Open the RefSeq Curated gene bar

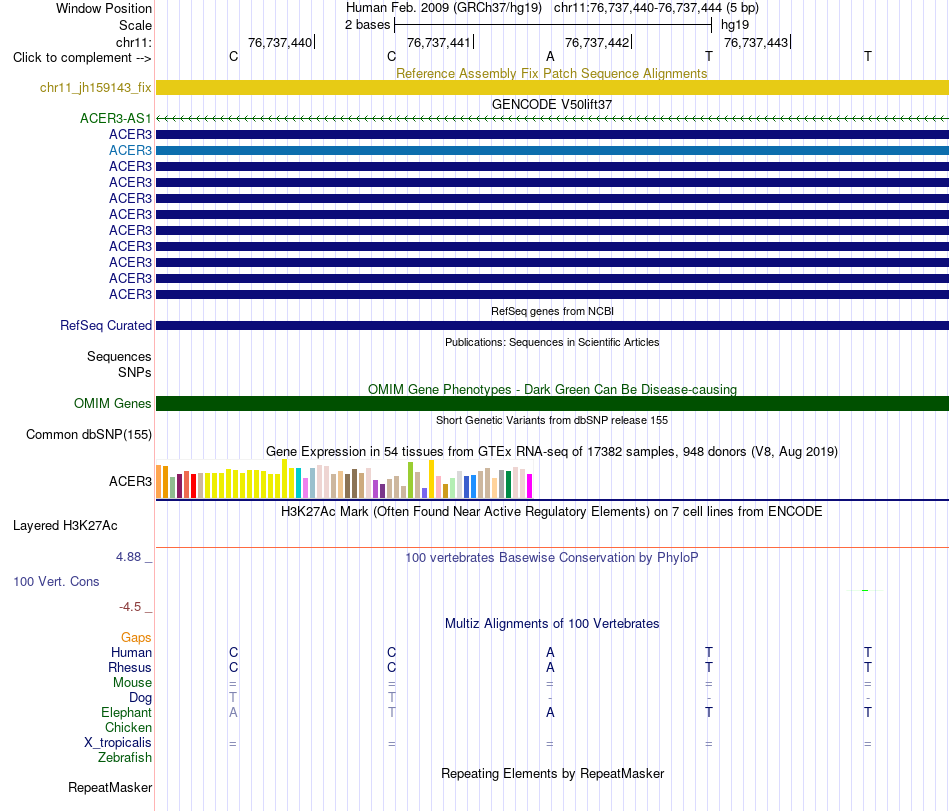click(x=553, y=326)
